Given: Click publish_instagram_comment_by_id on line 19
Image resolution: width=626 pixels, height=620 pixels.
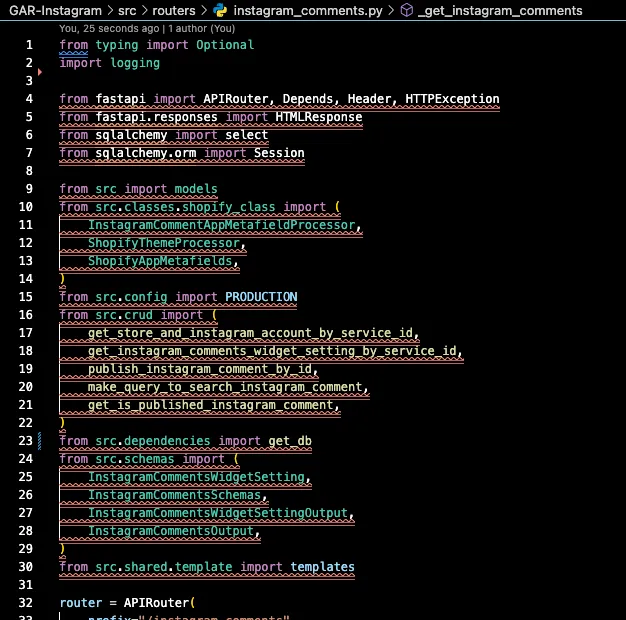Looking at the screenshot, I should pos(200,369).
